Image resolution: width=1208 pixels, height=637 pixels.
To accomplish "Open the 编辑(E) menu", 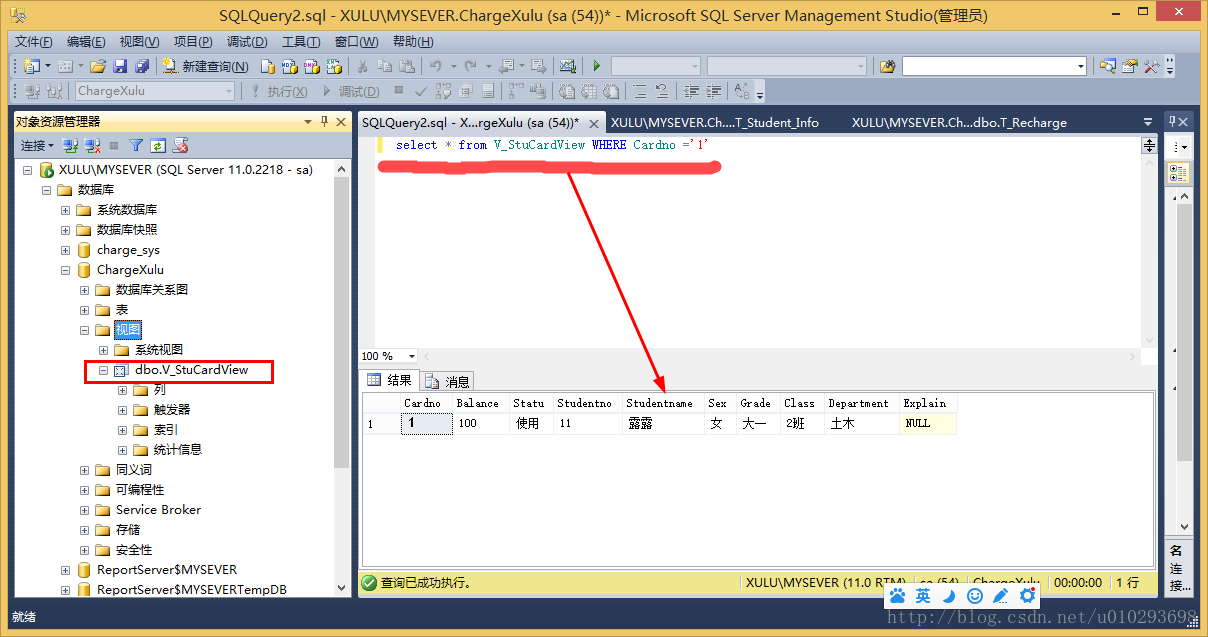I will click(86, 41).
